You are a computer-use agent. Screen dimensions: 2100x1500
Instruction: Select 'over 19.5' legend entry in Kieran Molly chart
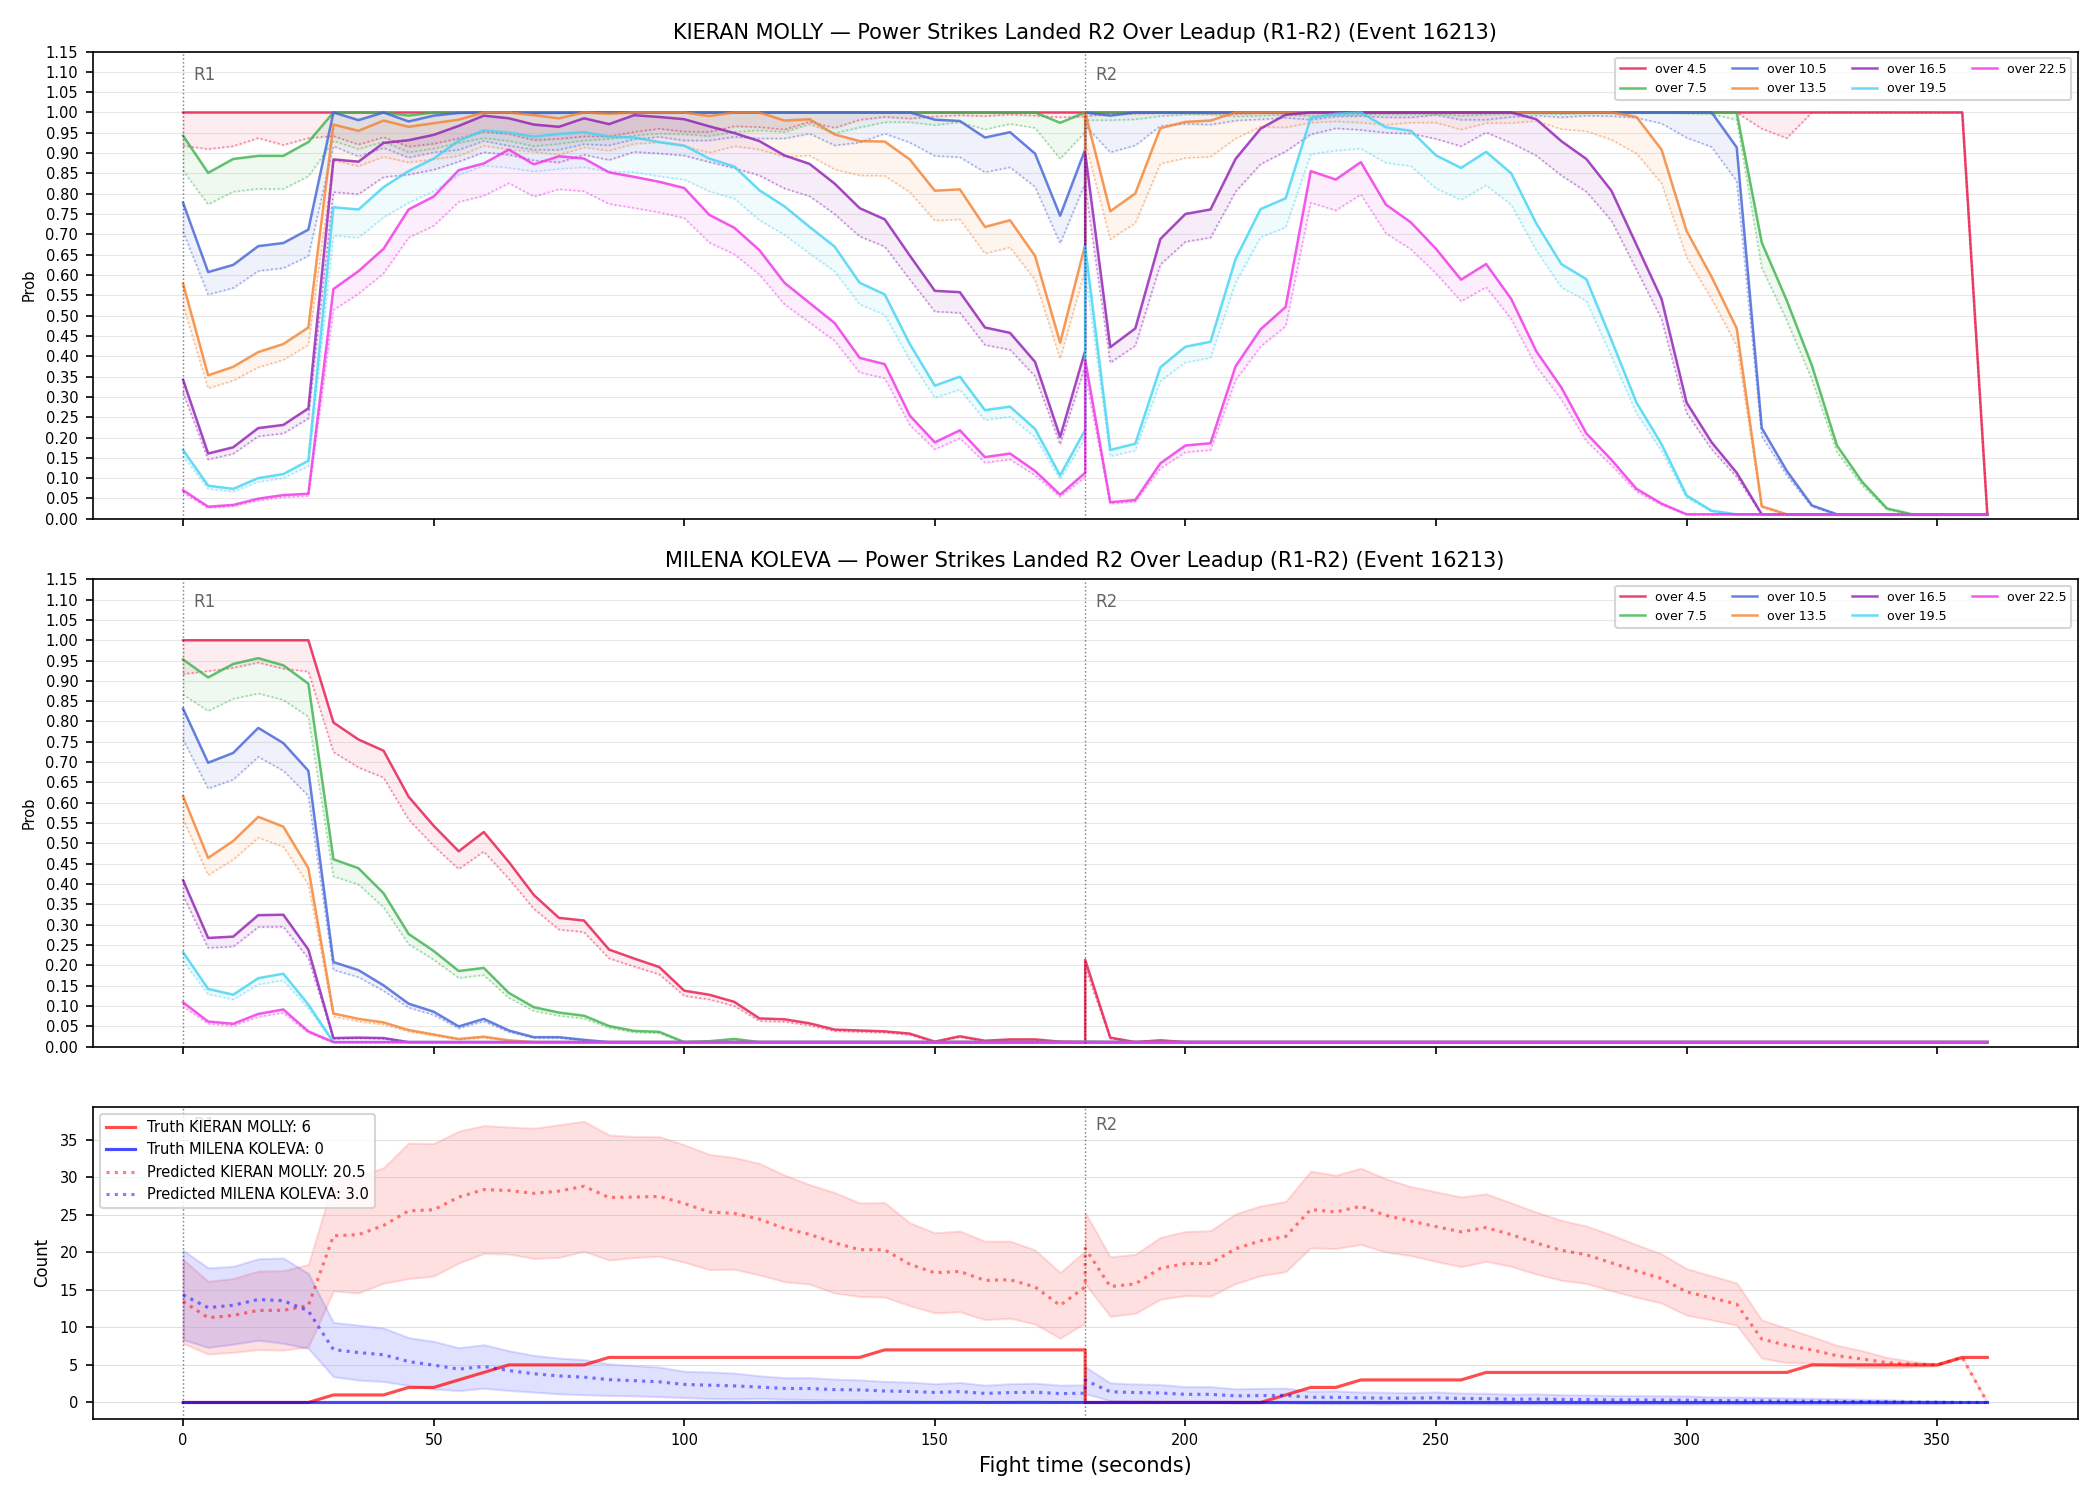[x=1899, y=88]
